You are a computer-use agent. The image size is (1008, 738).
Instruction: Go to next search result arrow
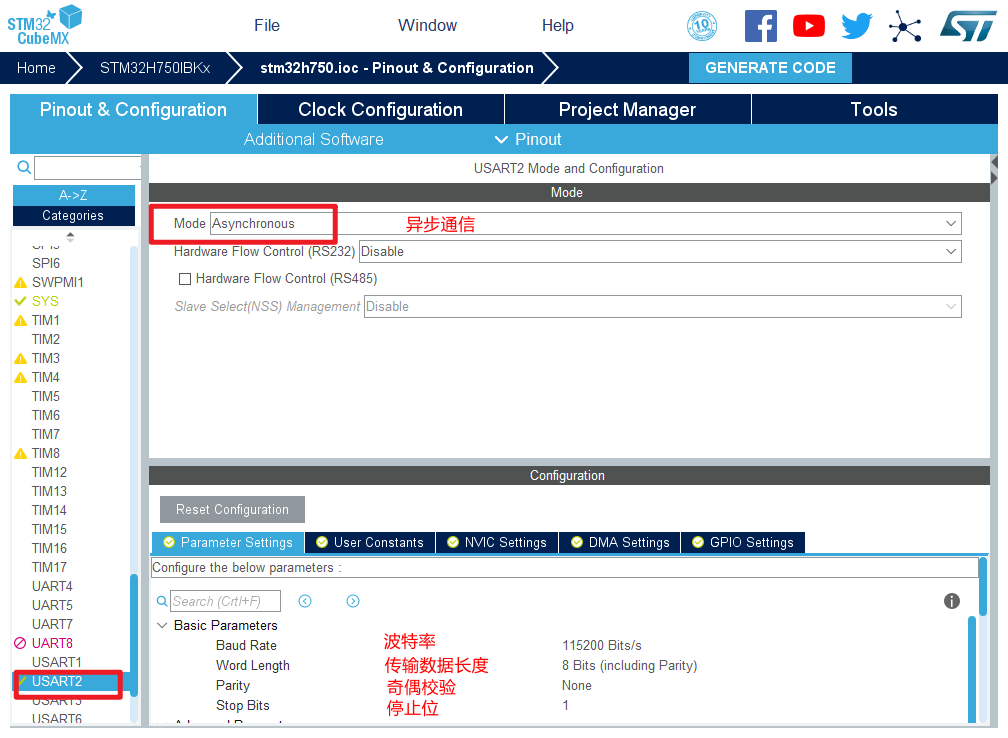tap(353, 601)
